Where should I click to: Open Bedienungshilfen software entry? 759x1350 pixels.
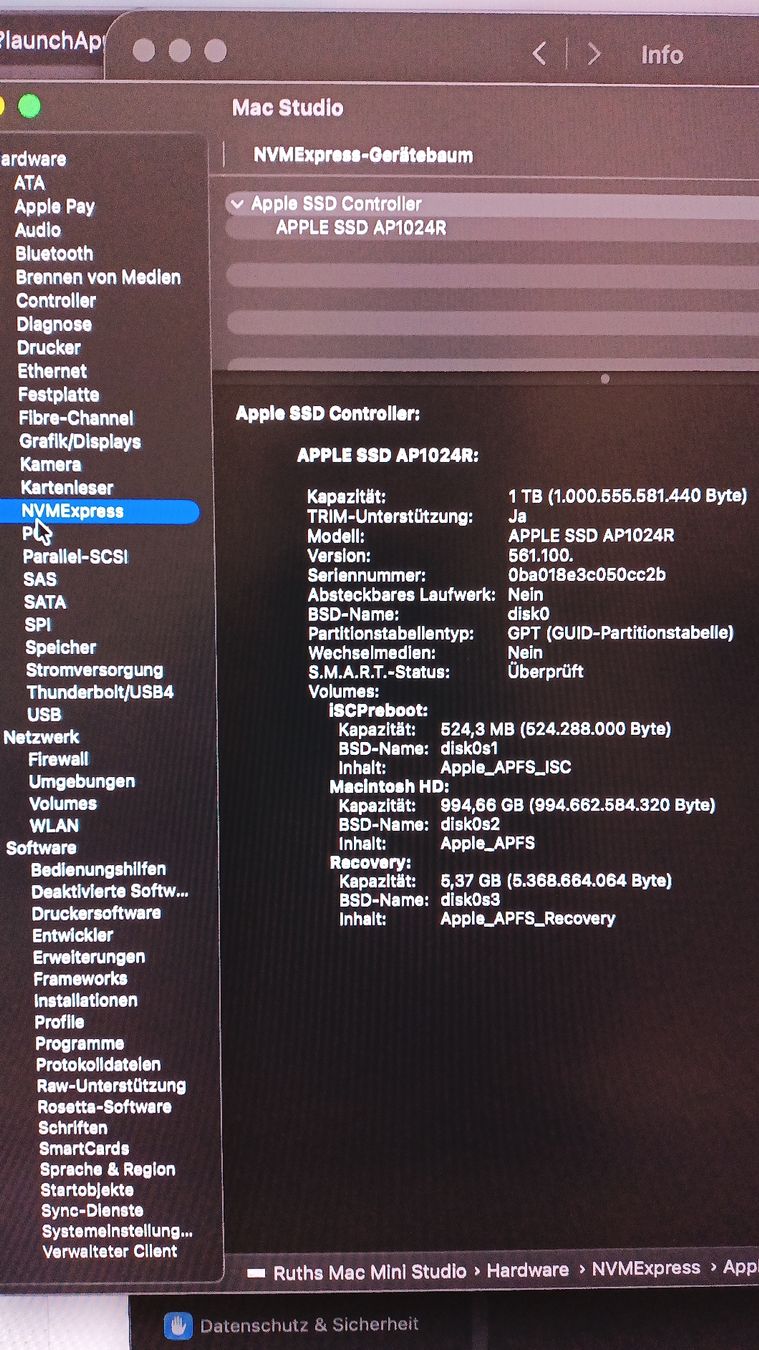coord(98,870)
